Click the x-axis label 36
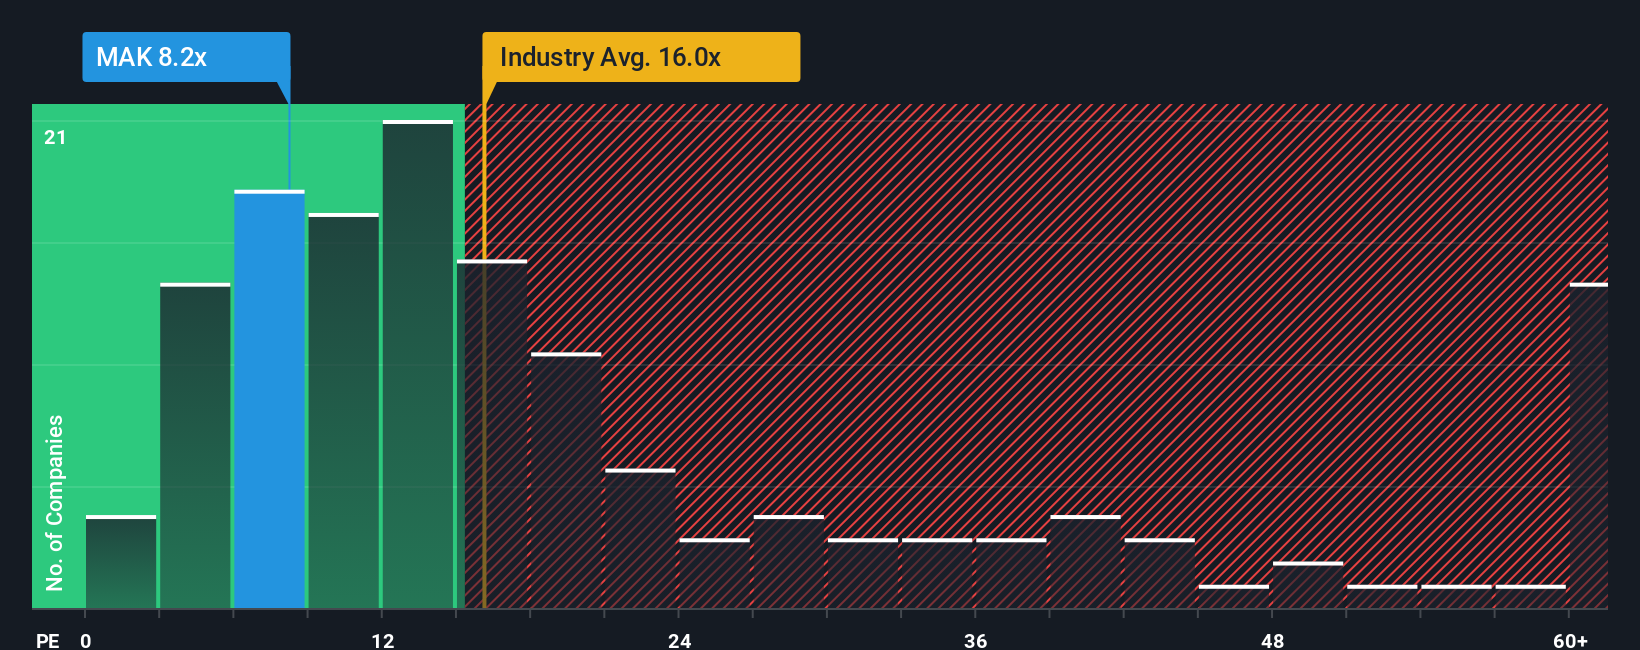Screen dimensions: 1640x650 976,640
